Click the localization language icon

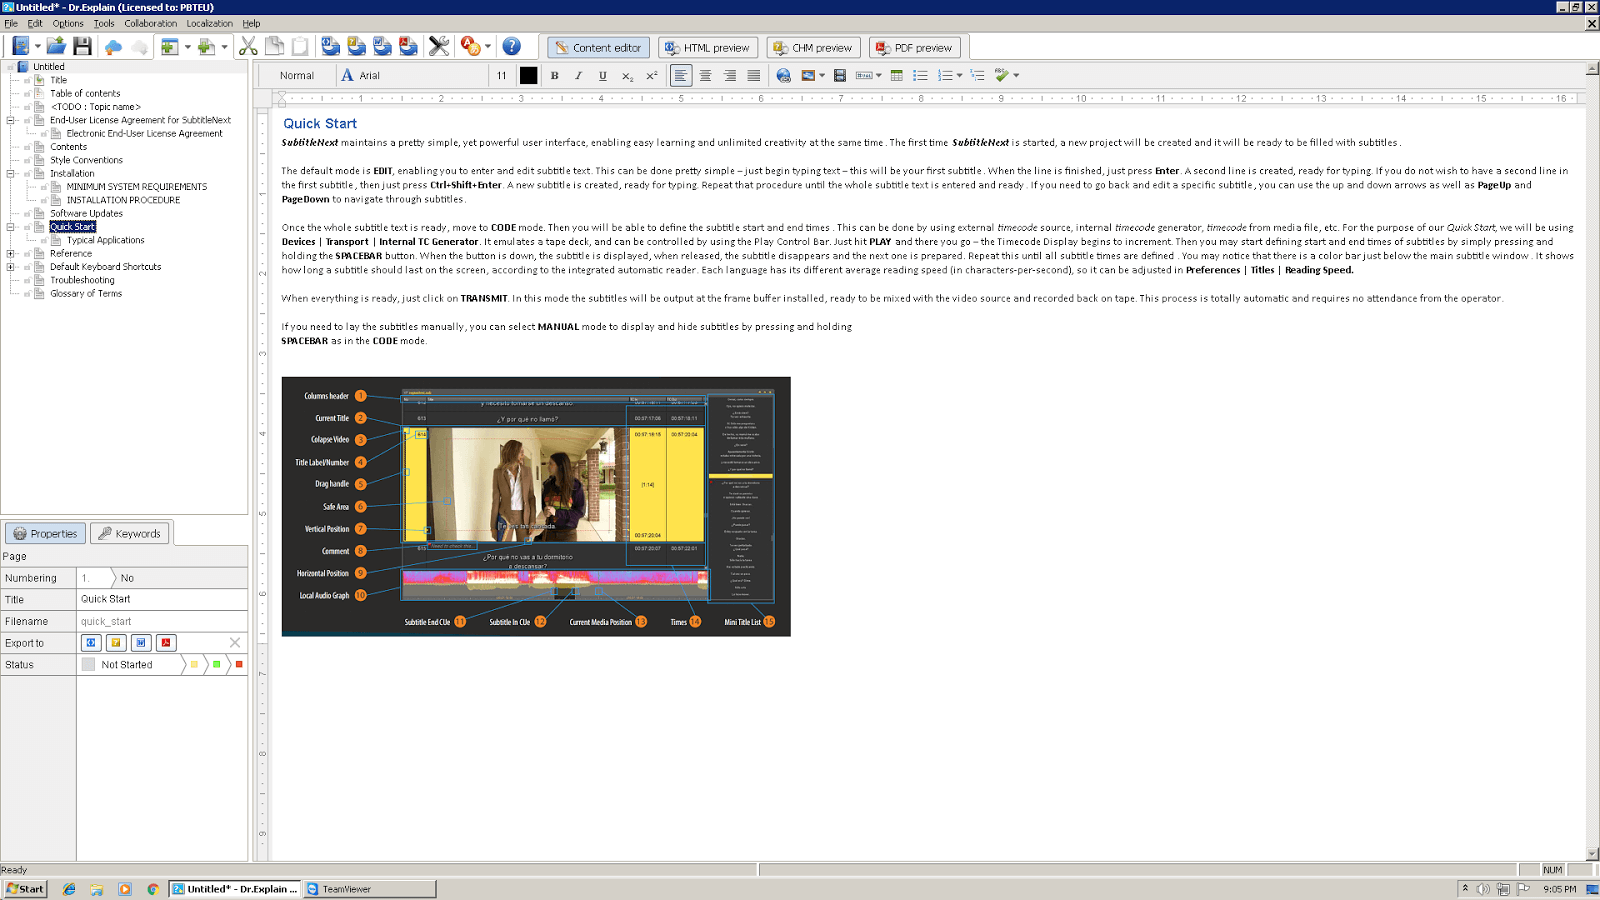click(470, 46)
